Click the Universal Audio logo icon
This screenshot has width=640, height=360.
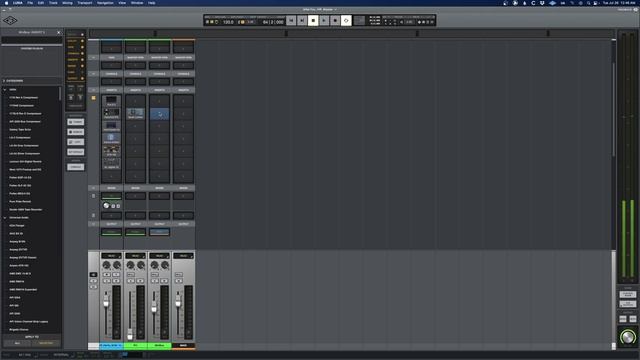[x=10, y=20]
